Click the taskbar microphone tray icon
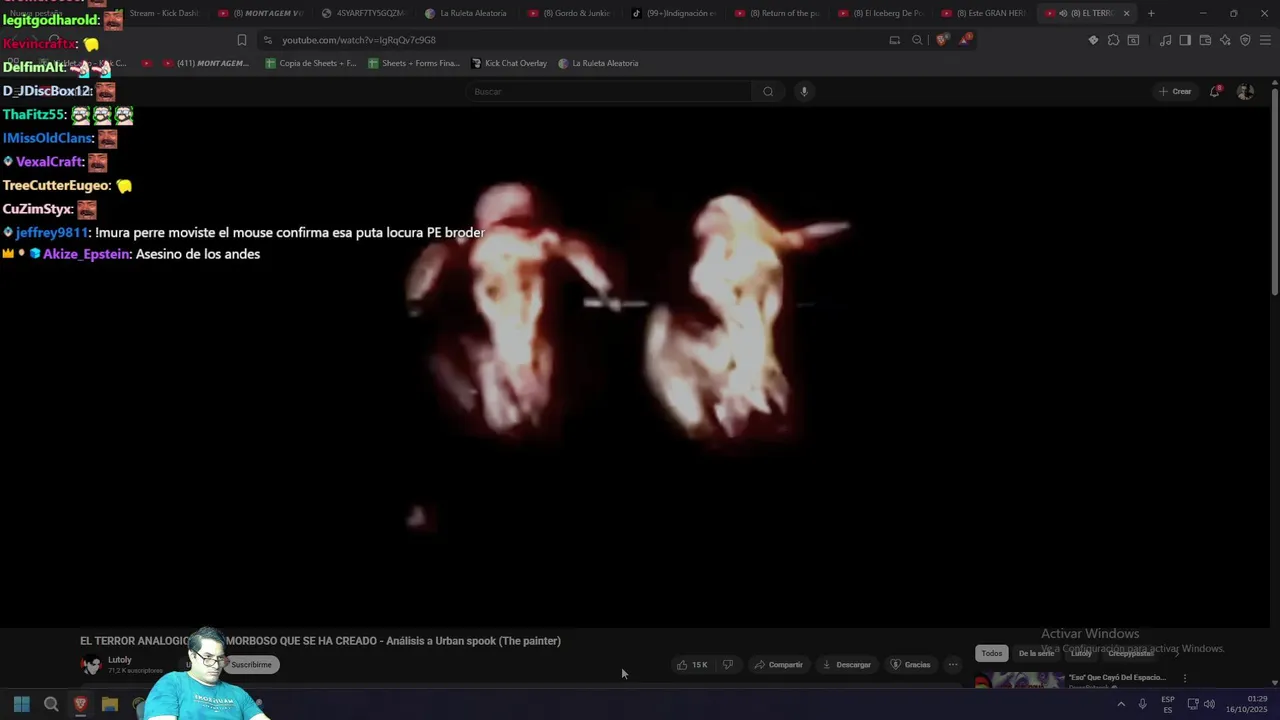 (x=1142, y=704)
